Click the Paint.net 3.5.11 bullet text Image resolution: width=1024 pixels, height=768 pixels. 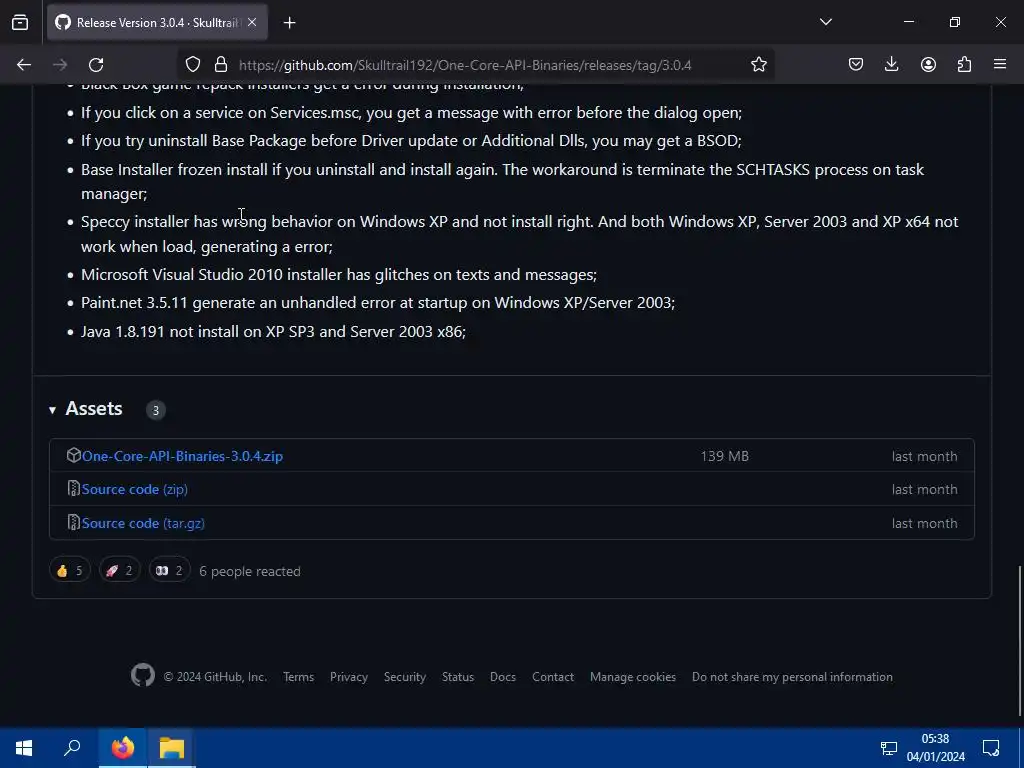pos(377,303)
